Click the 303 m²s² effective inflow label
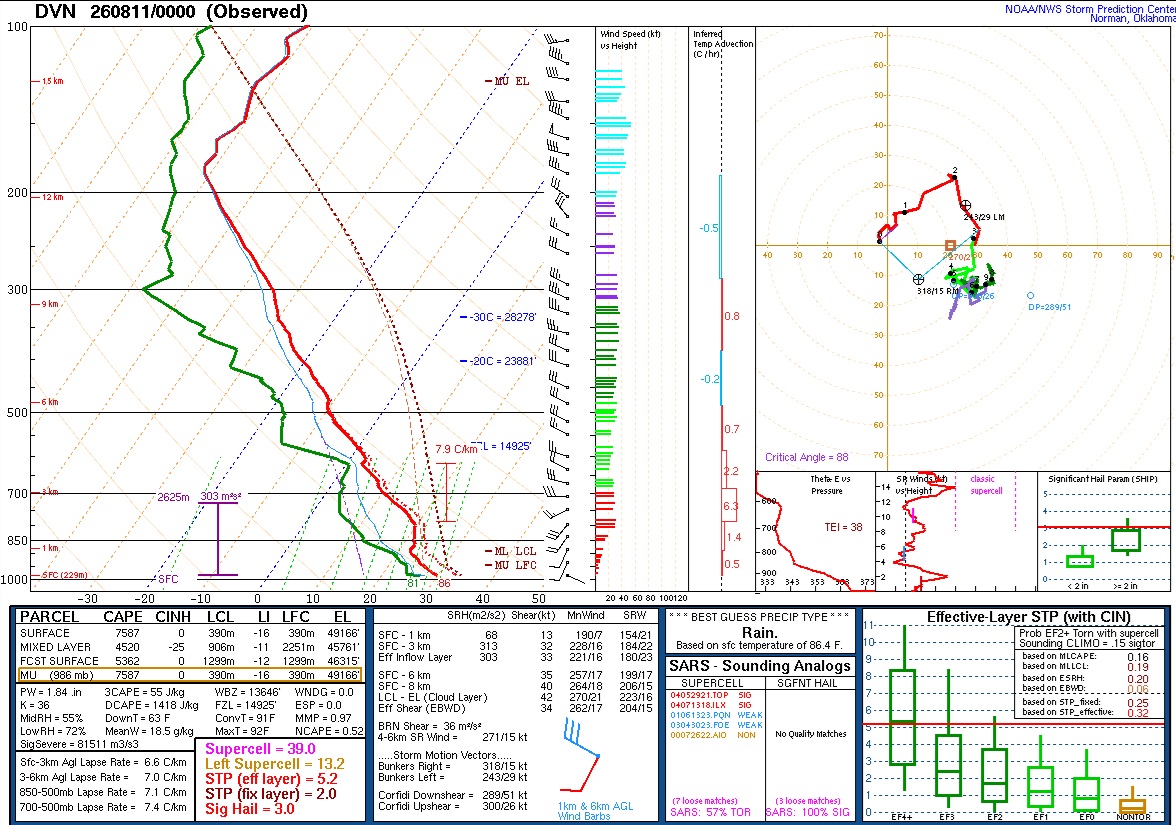The image size is (1176, 825). (220, 496)
